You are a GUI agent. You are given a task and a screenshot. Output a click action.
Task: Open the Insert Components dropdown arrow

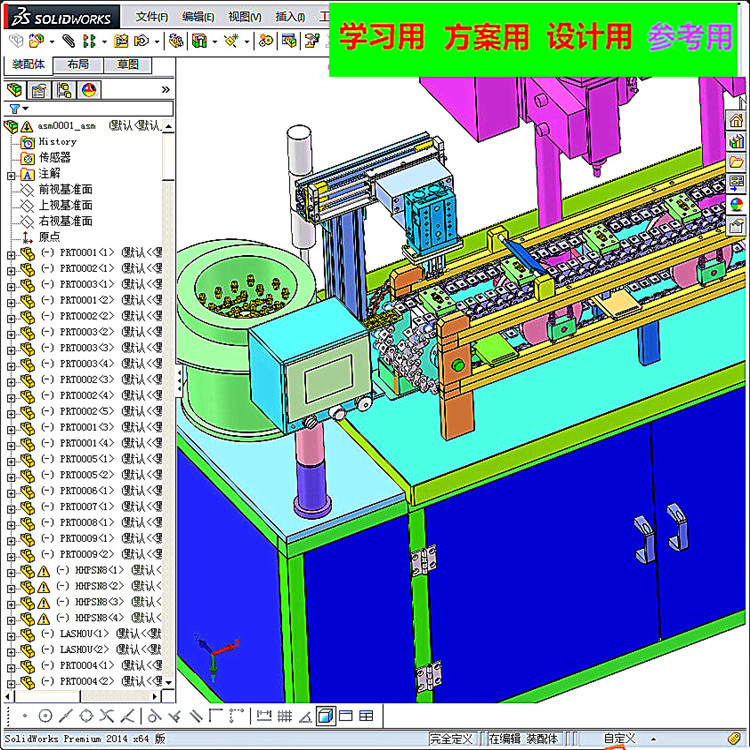point(52,42)
